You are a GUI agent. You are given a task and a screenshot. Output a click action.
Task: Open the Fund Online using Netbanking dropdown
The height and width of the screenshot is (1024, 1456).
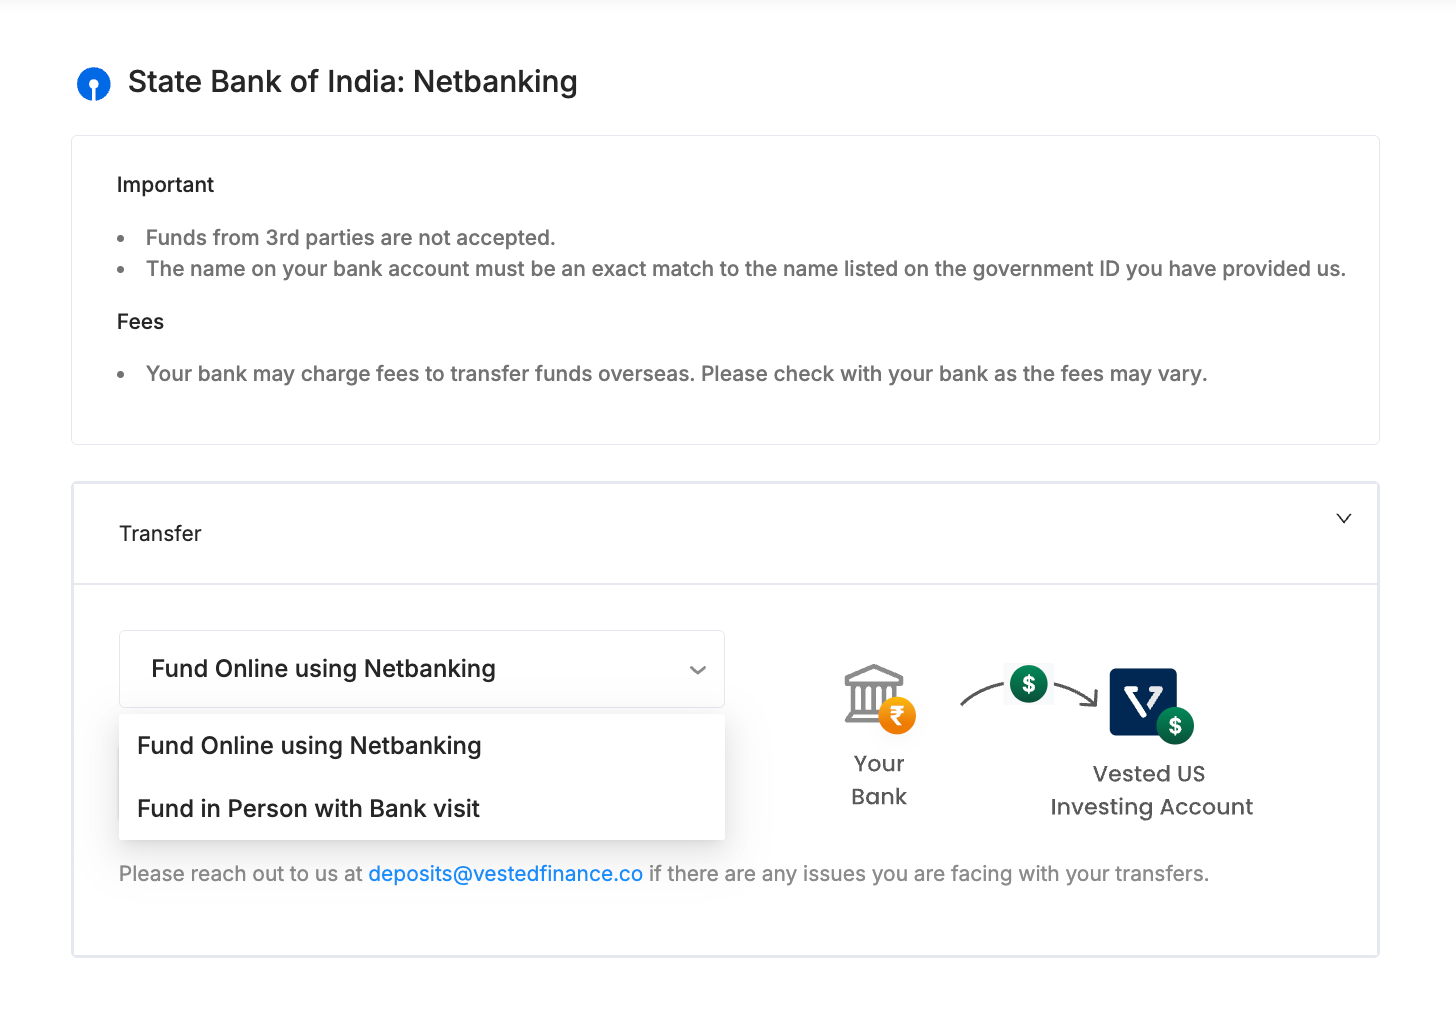pyautogui.click(x=421, y=669)
